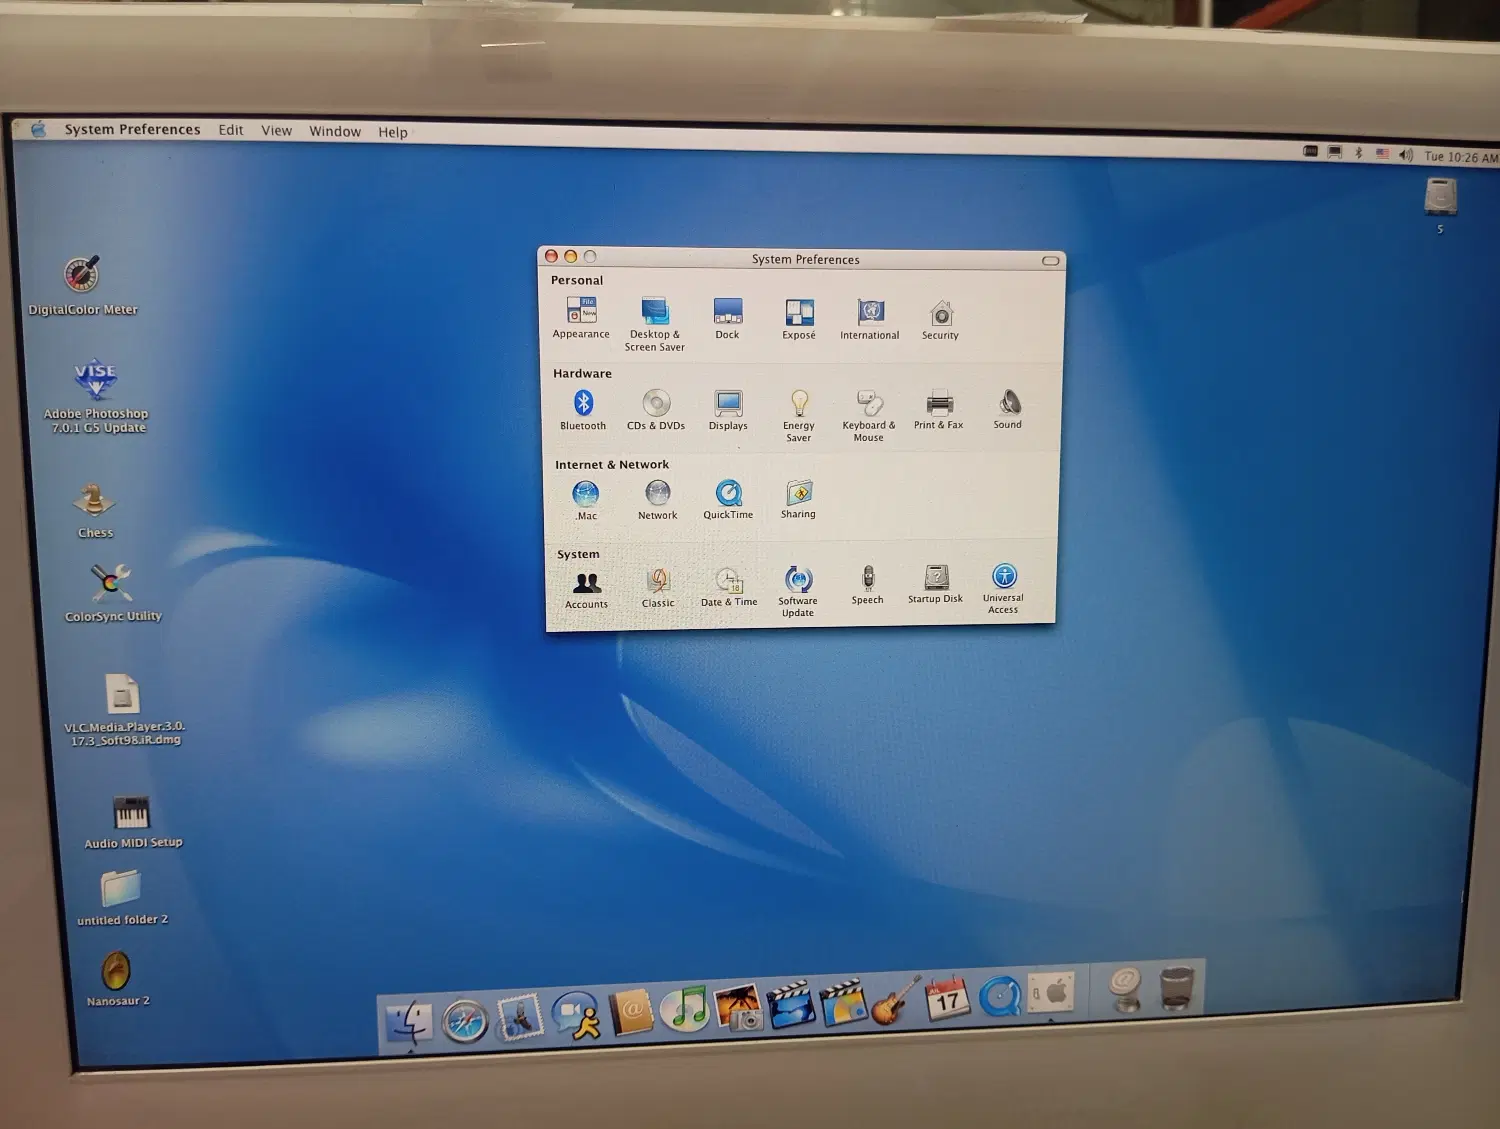Open Bluetooth preferences in Hardware section
The width and height of the screenshot is (1500, 1129).
click(583, 410)
